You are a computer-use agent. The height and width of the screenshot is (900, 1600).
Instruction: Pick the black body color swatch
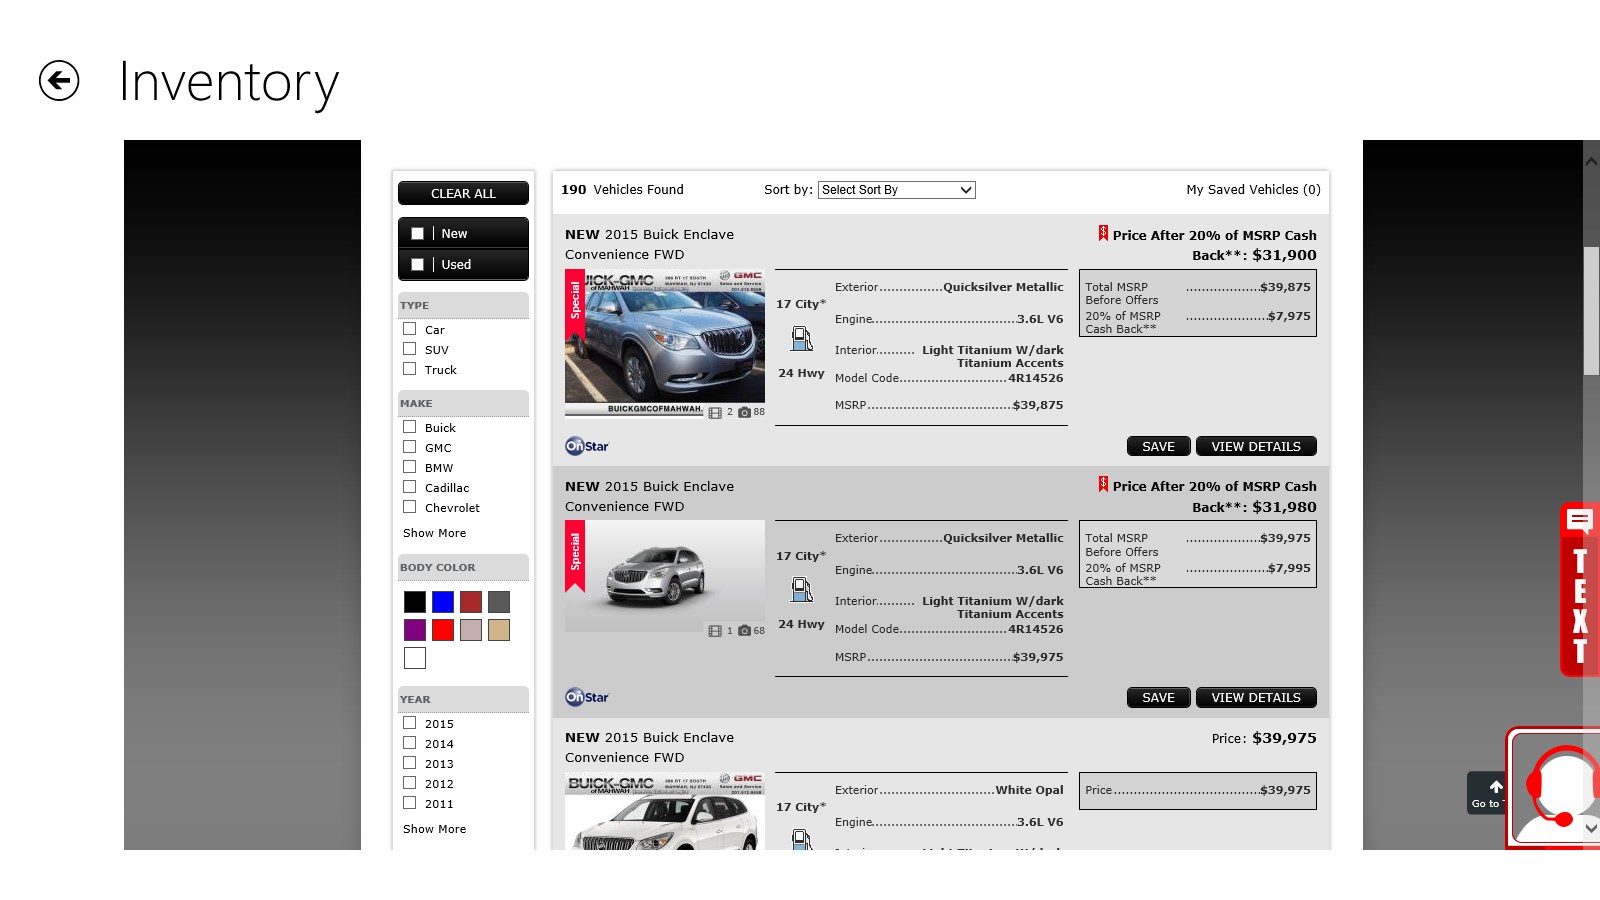click(415, 602)
